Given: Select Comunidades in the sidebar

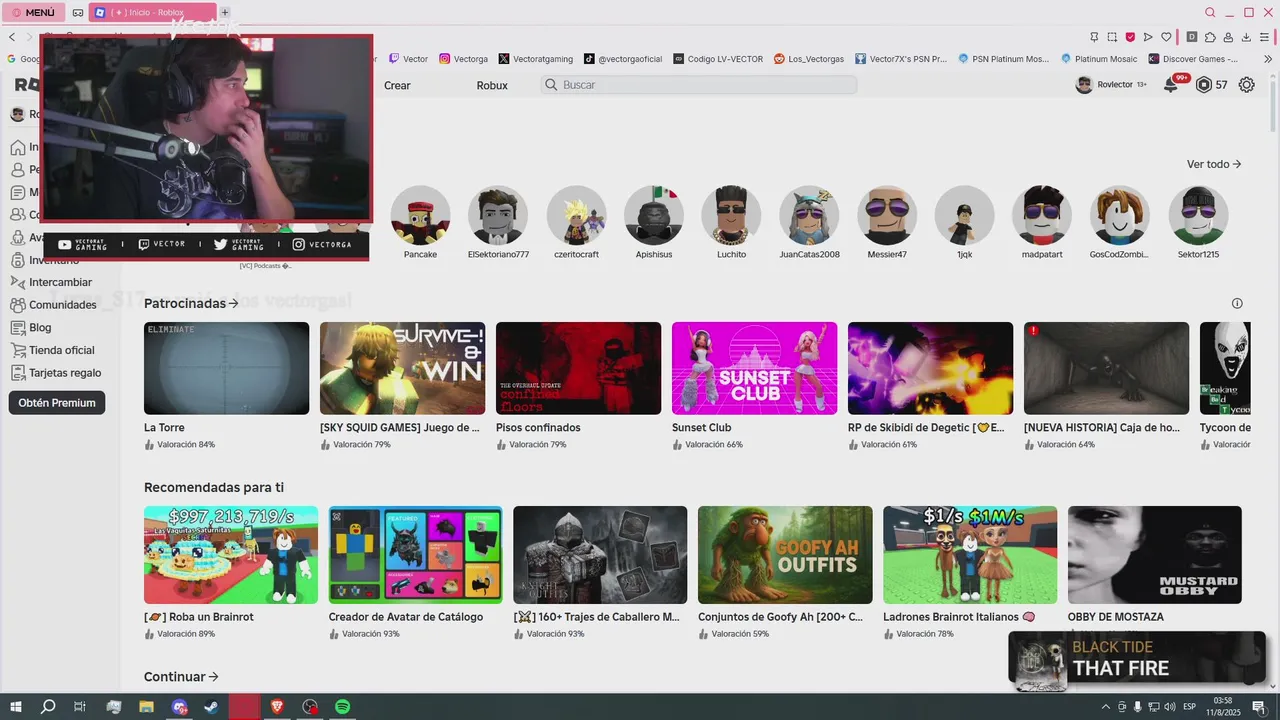Looking at the screenshot, I should [53, 305].
